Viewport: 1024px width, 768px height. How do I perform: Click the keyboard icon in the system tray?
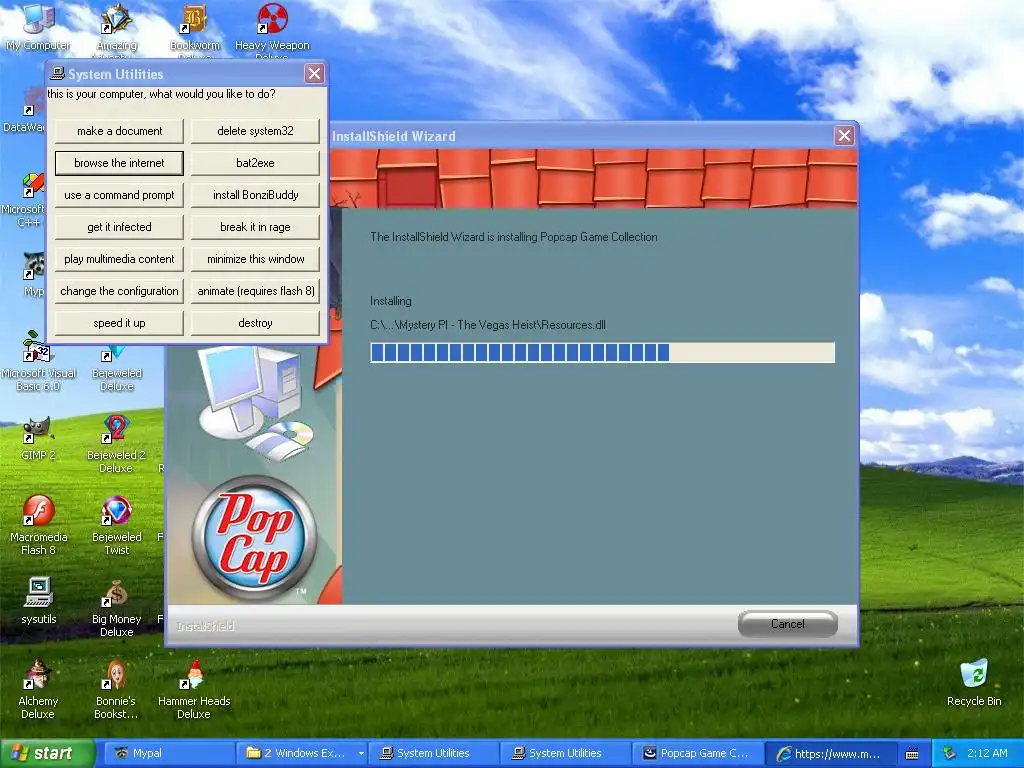(x=912, y=754)
